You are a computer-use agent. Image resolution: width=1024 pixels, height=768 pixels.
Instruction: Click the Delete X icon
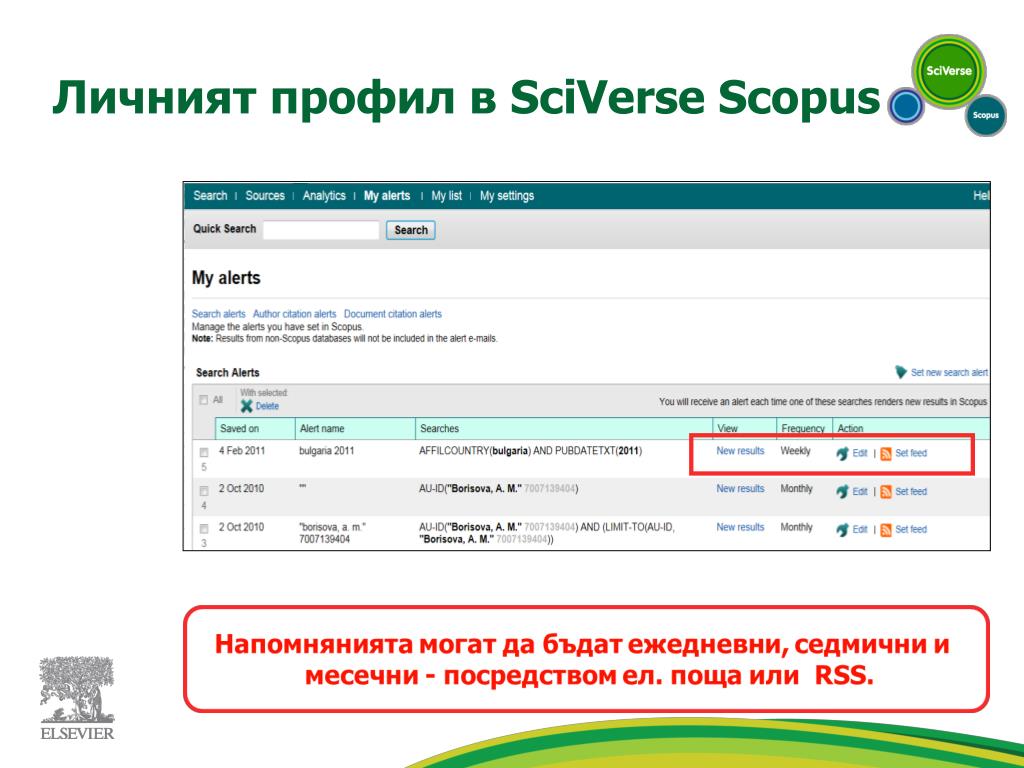pos(246,406)
